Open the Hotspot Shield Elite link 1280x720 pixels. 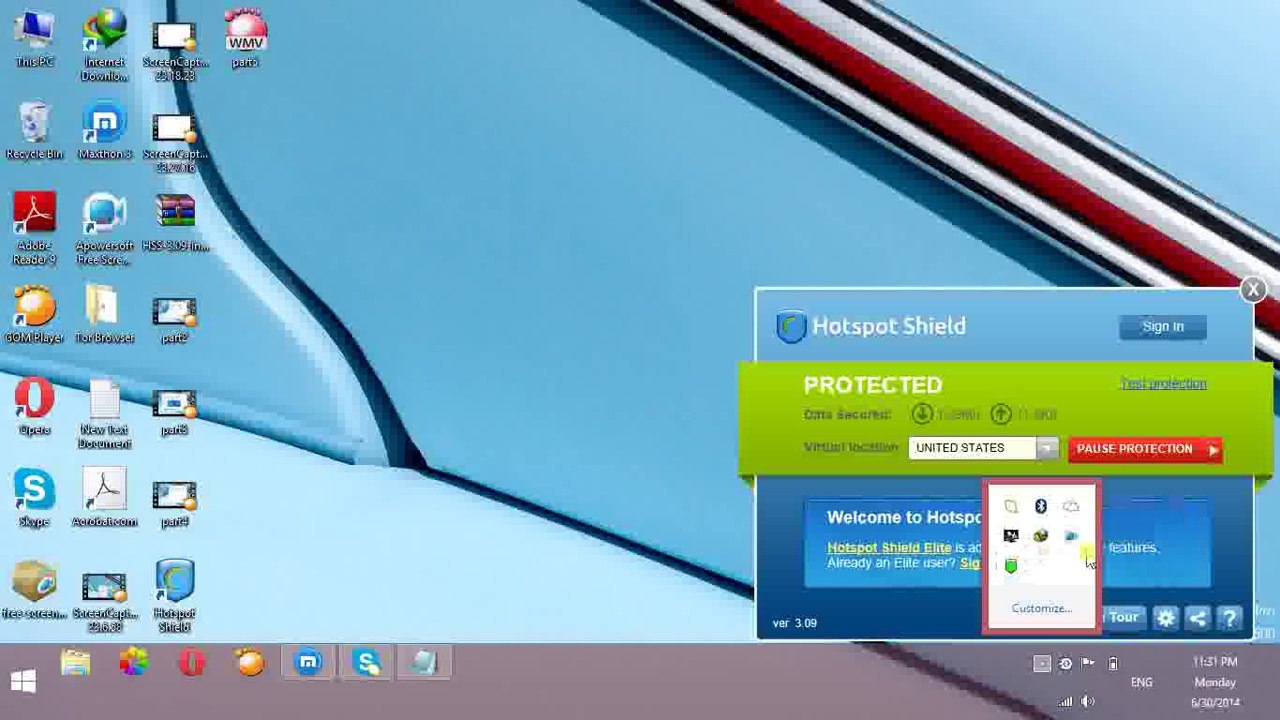(x=889, y=547)
